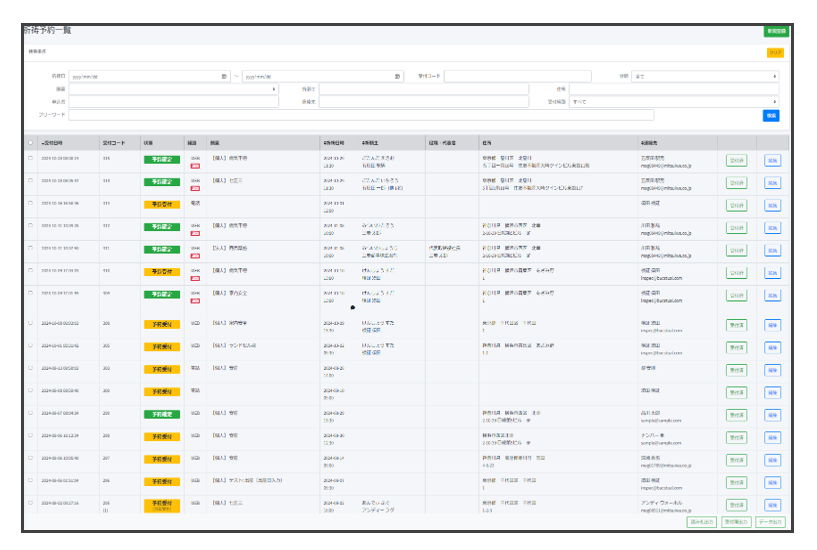Expand the 施設 dropdown in search form

pyautogui.click(x=174, y=89)
